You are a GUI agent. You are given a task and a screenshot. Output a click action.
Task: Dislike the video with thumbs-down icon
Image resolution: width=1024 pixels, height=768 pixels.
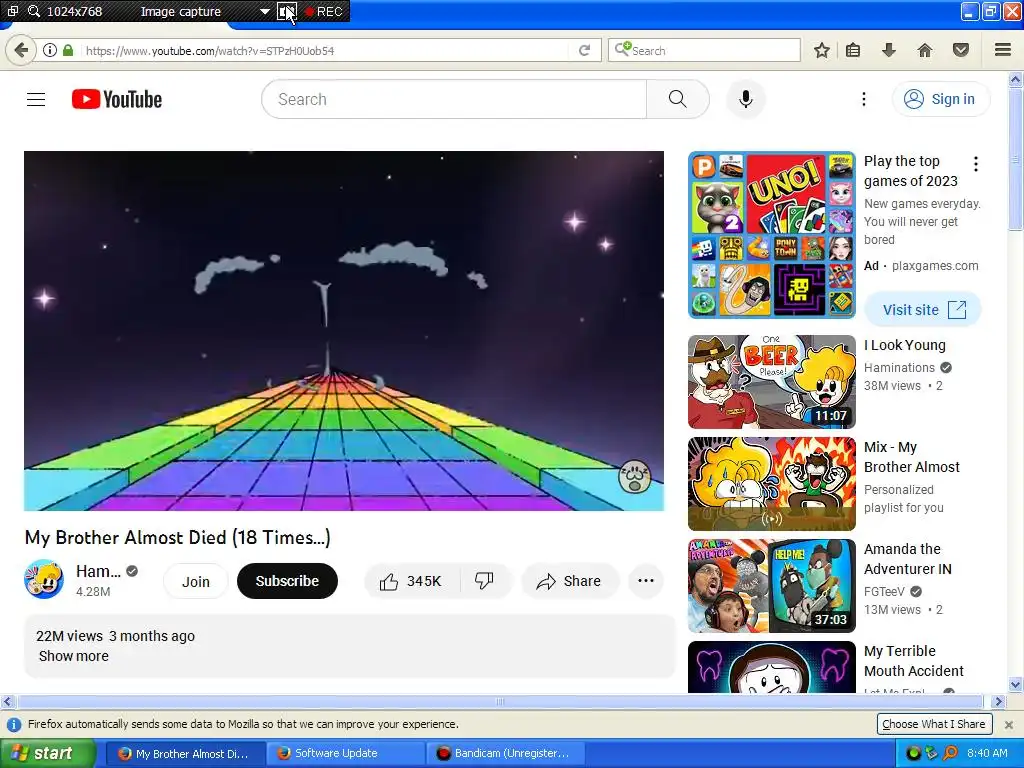(x=485, y=581)
